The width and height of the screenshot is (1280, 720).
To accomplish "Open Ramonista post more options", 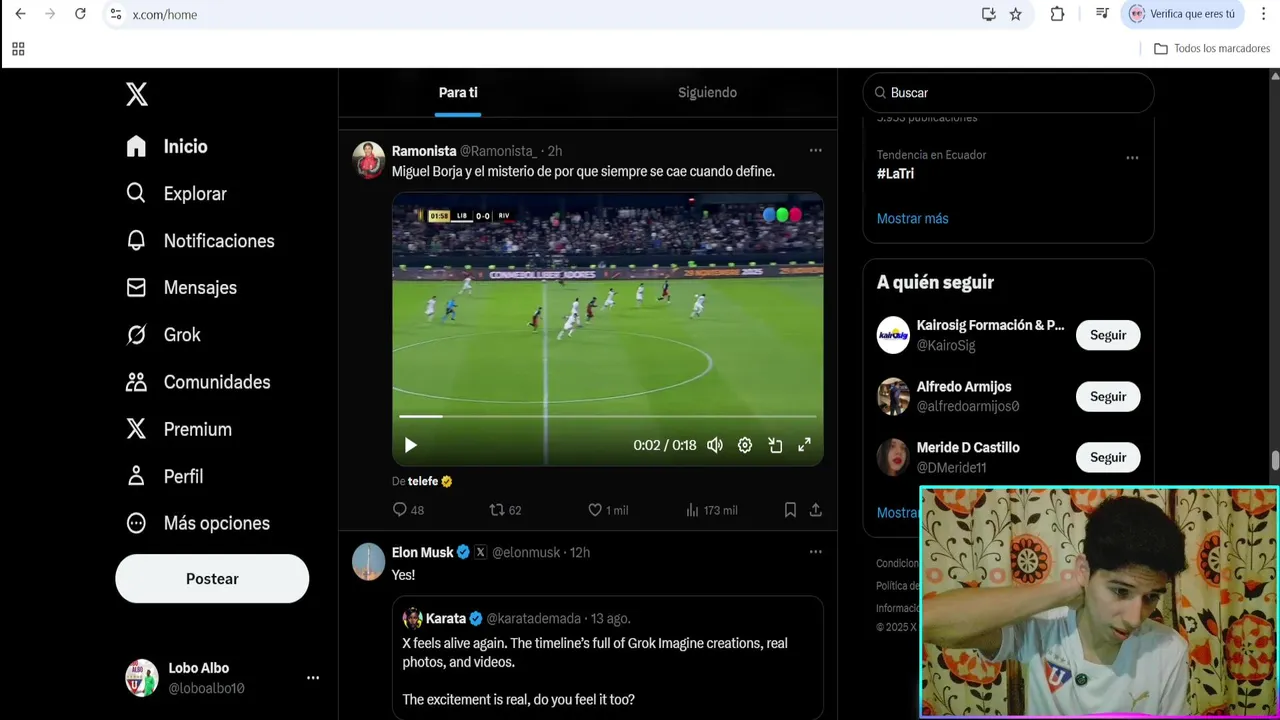I will pyautogui.click(x=815, y=151).
